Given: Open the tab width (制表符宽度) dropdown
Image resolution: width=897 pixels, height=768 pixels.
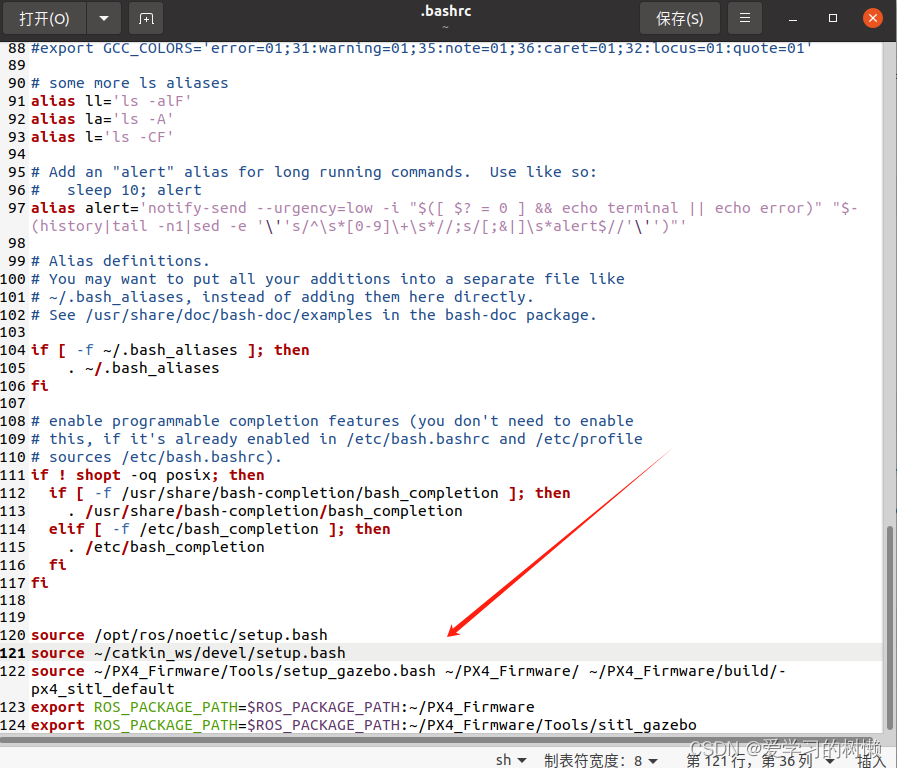Looking at the screenshot, I should tap(600, 759).
